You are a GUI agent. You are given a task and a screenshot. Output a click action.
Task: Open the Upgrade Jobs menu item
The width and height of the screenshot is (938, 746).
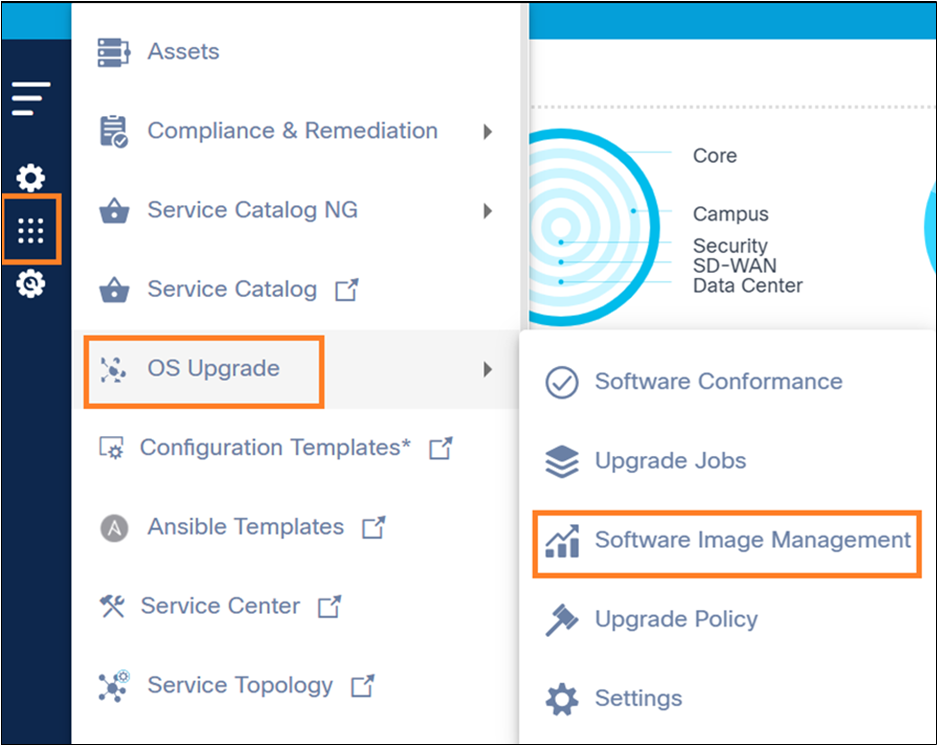[670, 461]
